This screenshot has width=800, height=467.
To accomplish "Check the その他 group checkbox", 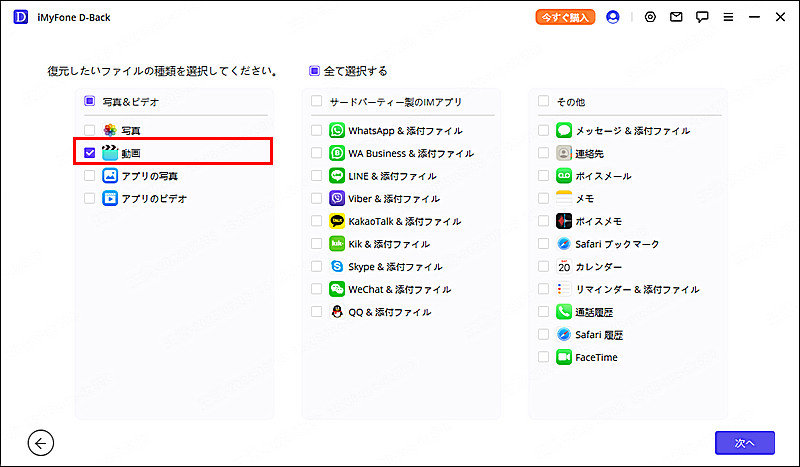I will tap(543, 101).
